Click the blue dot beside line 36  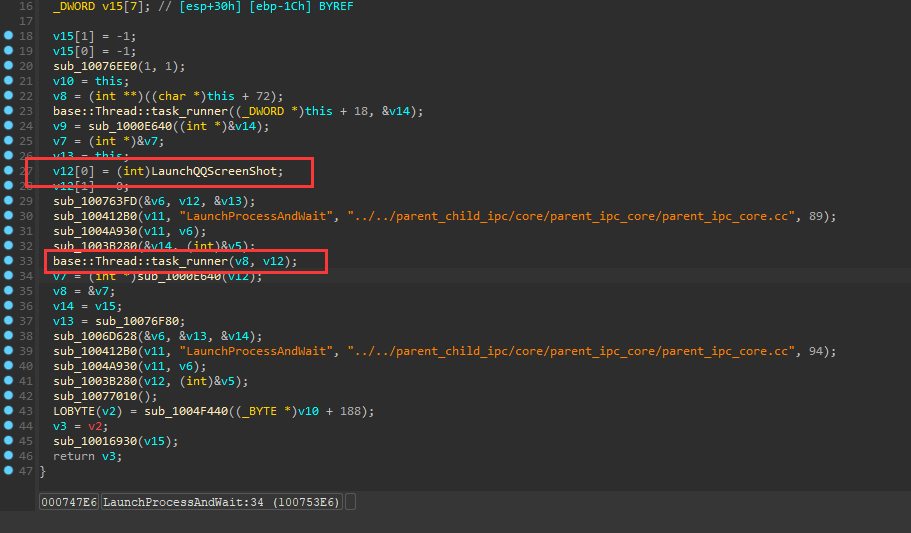point(9,306)
